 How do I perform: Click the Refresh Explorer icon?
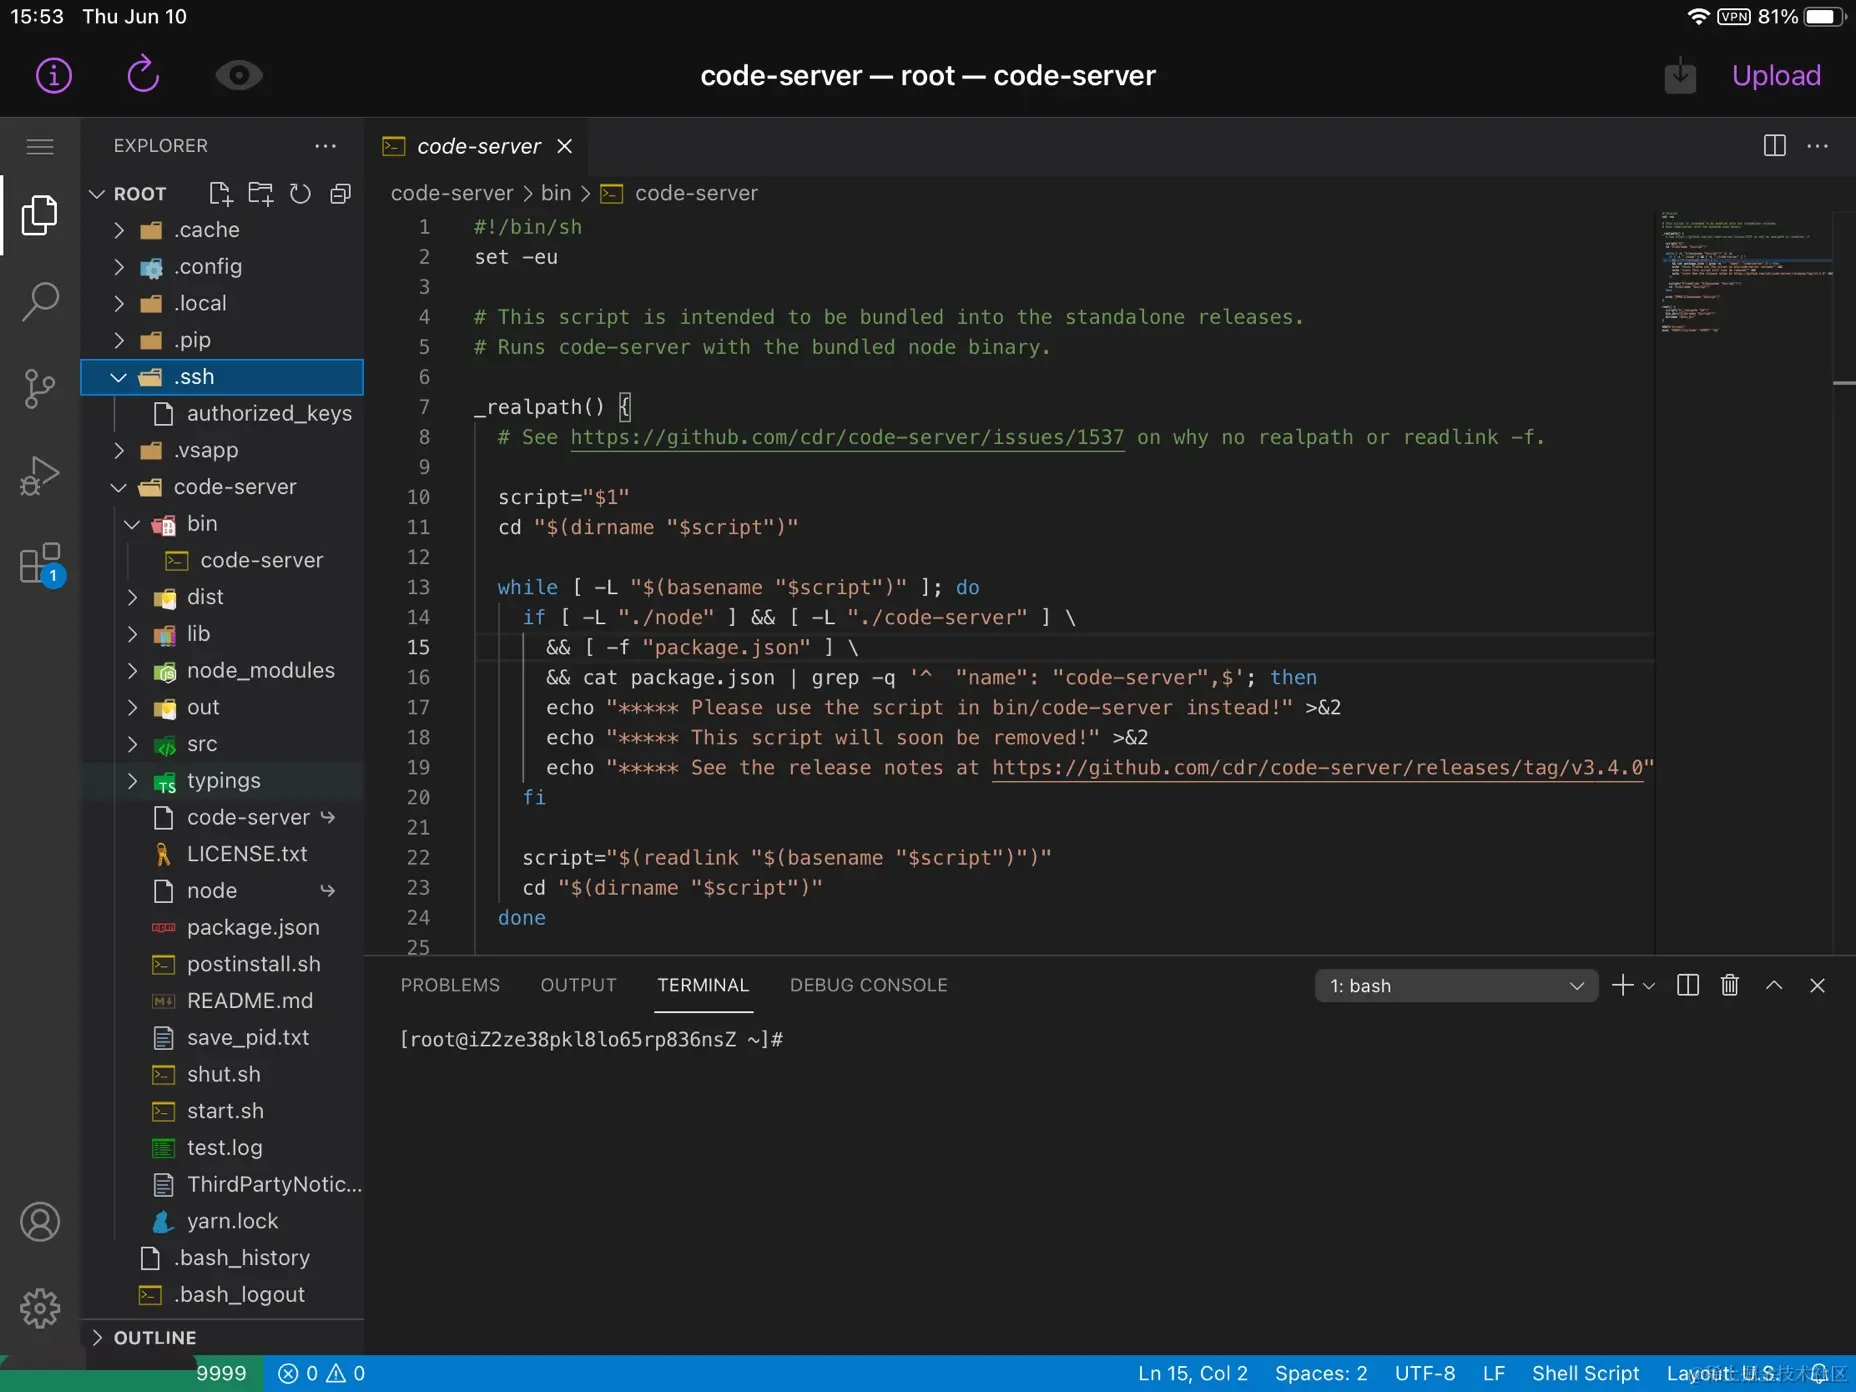pos(300,193)
